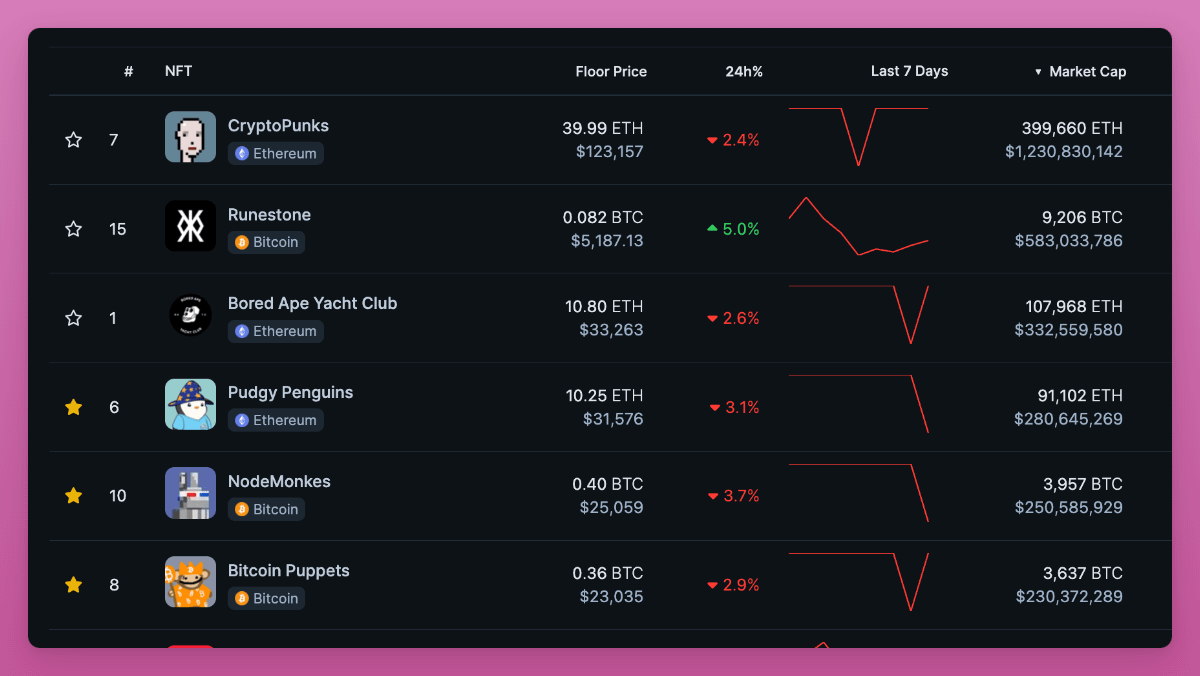Unfavorite Pudgy Penguins using the gold star
Screen dimensions: 1200x676
(73, 407)
